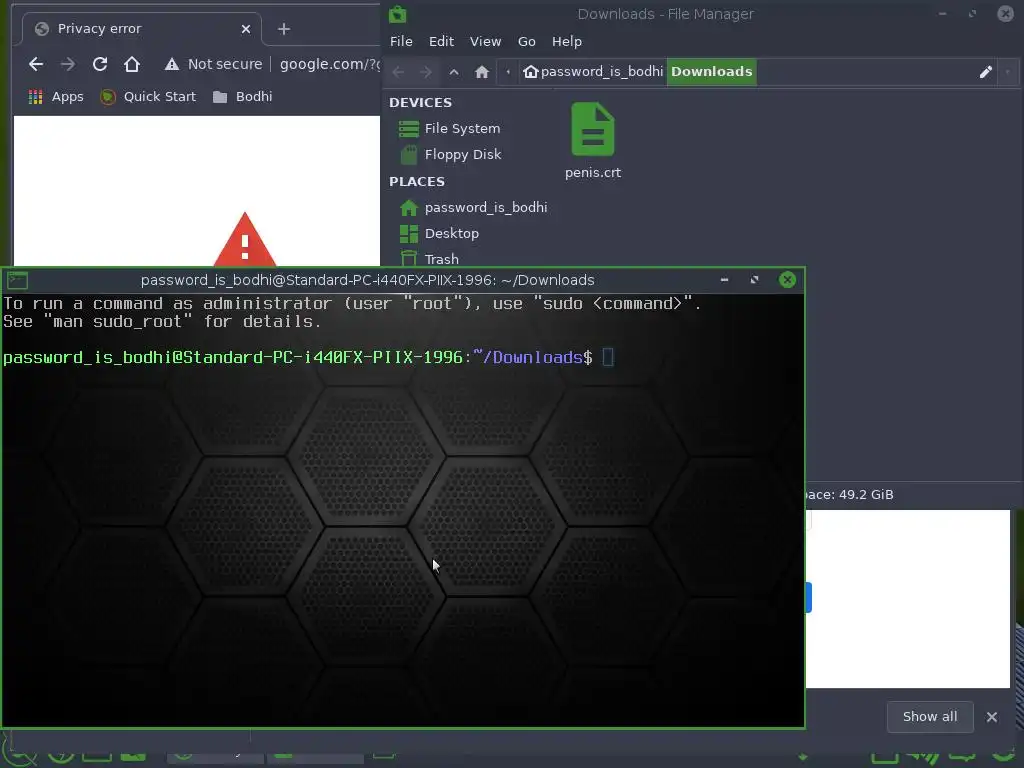The image size is (1024, 768).
Task: Close the terminal window
Action: coord(788,280)
